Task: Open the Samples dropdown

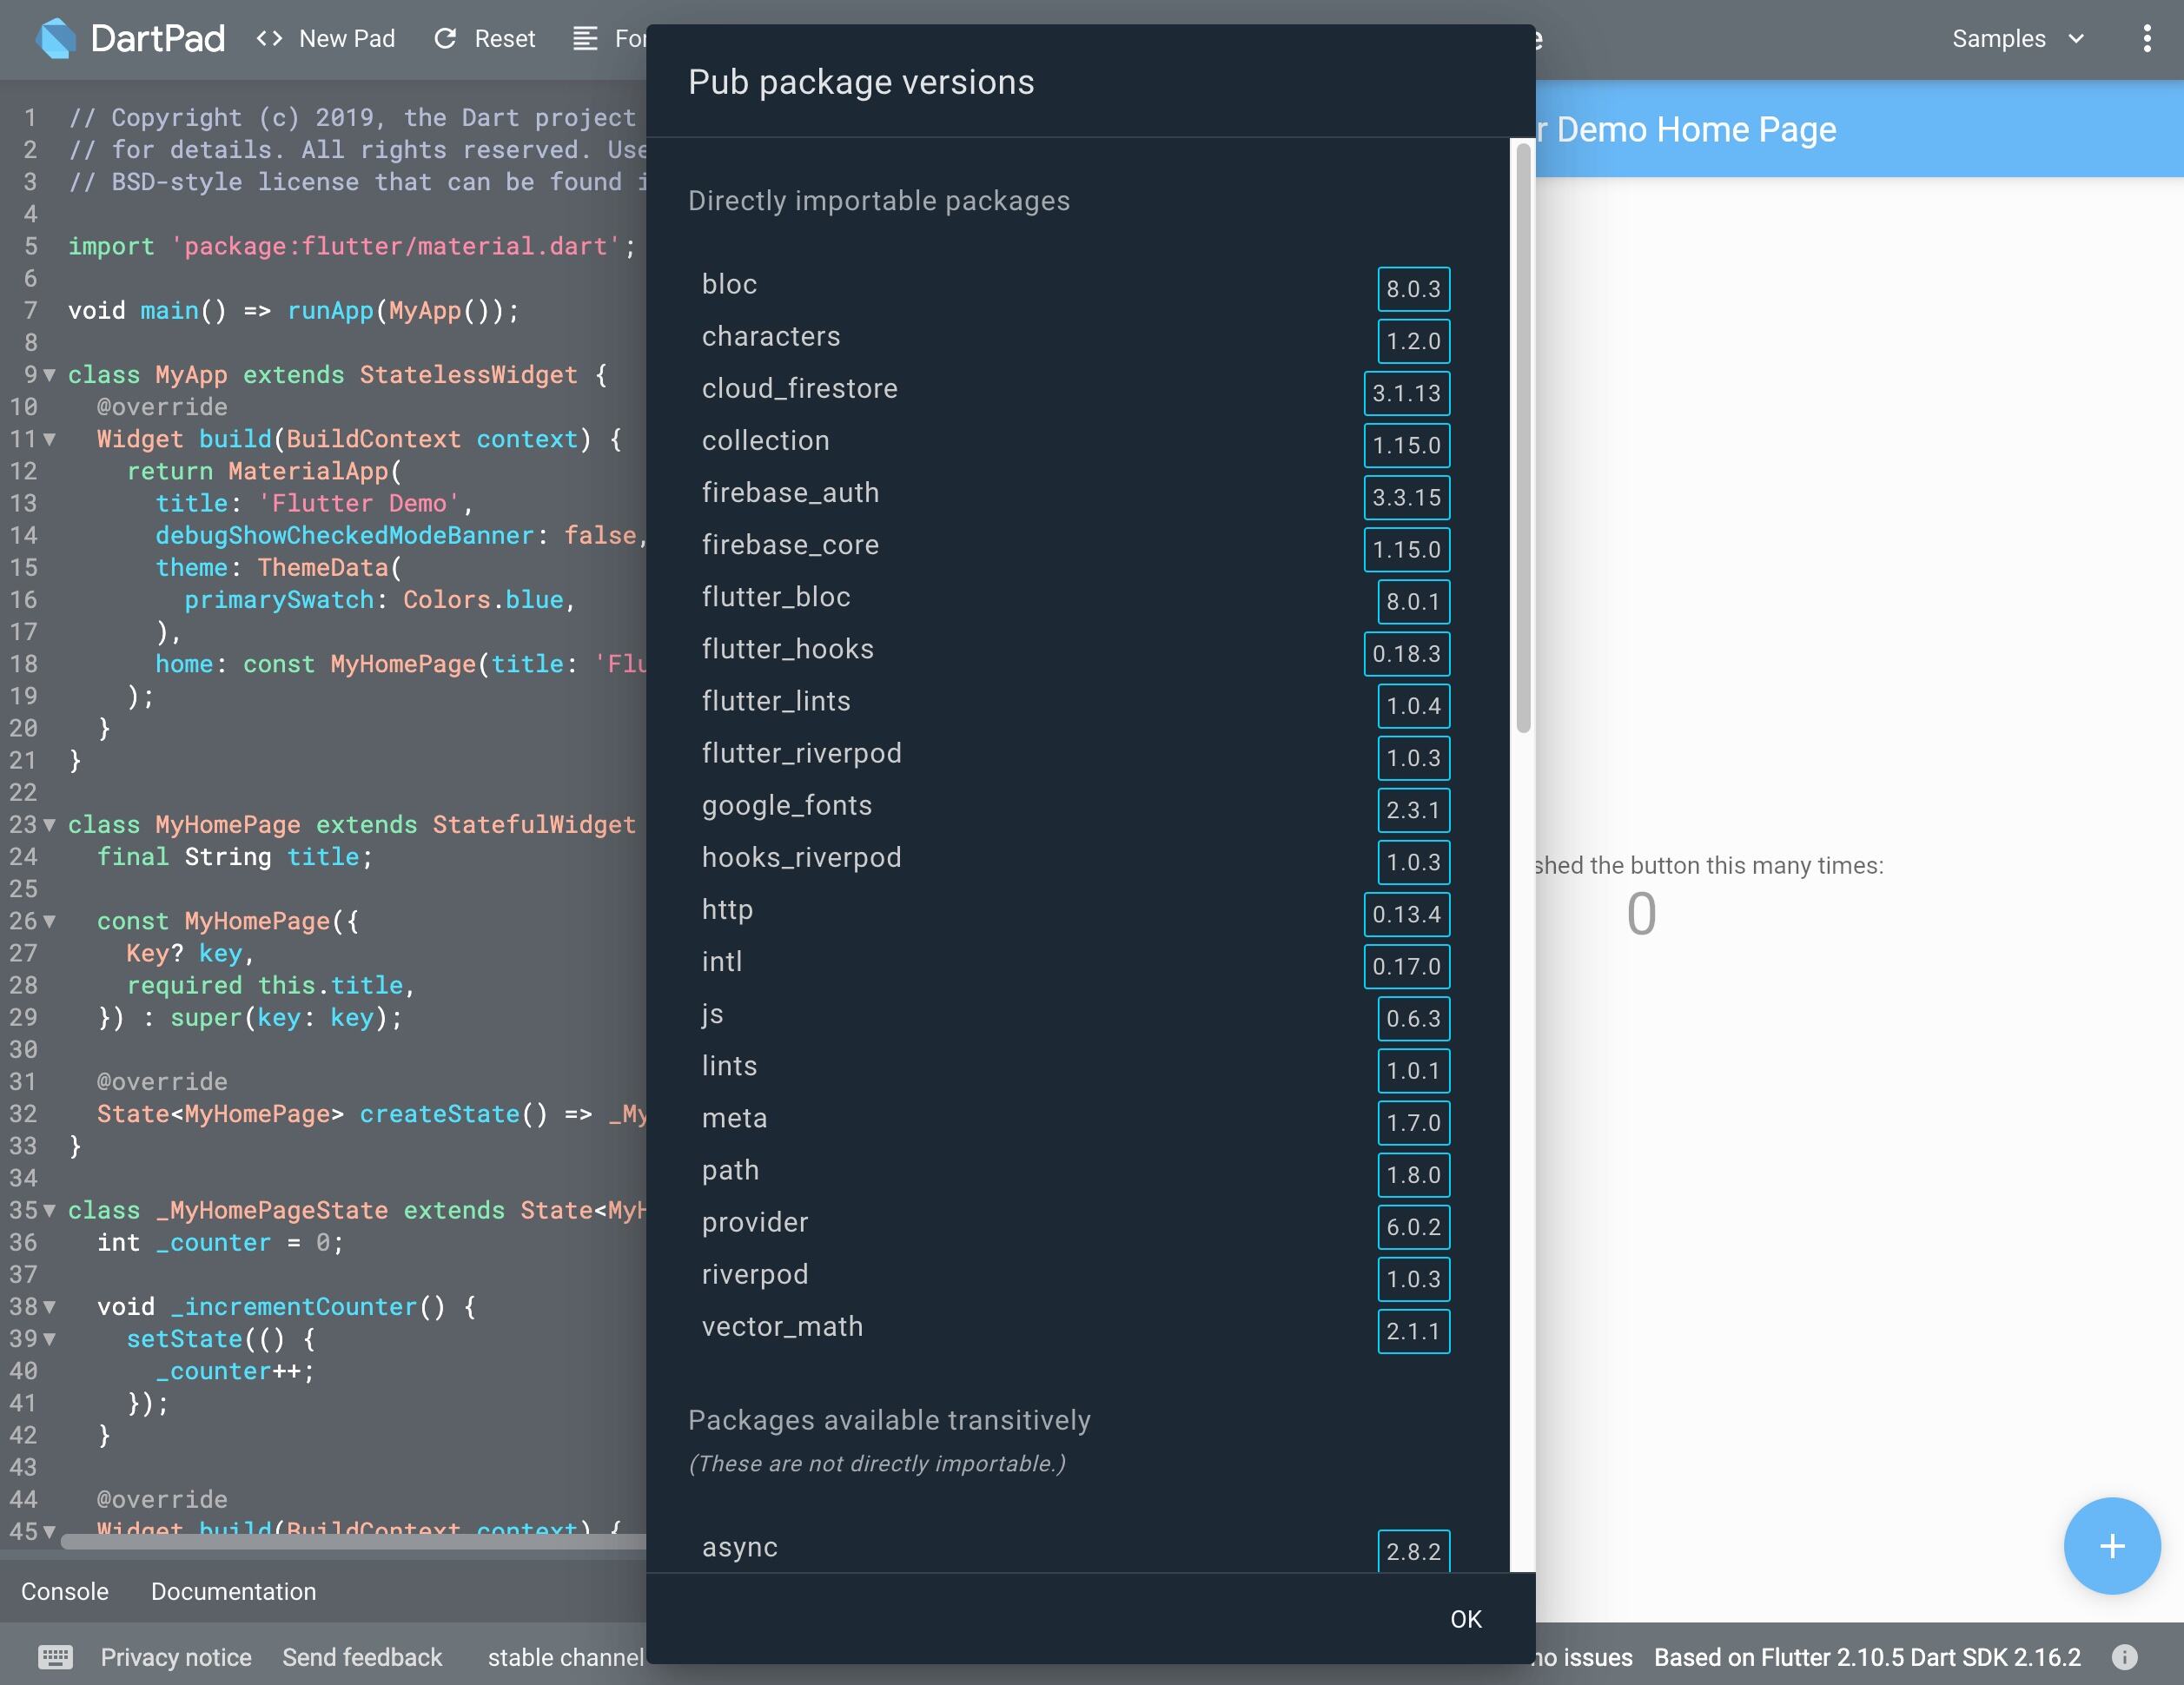Action: [2017, 38]
